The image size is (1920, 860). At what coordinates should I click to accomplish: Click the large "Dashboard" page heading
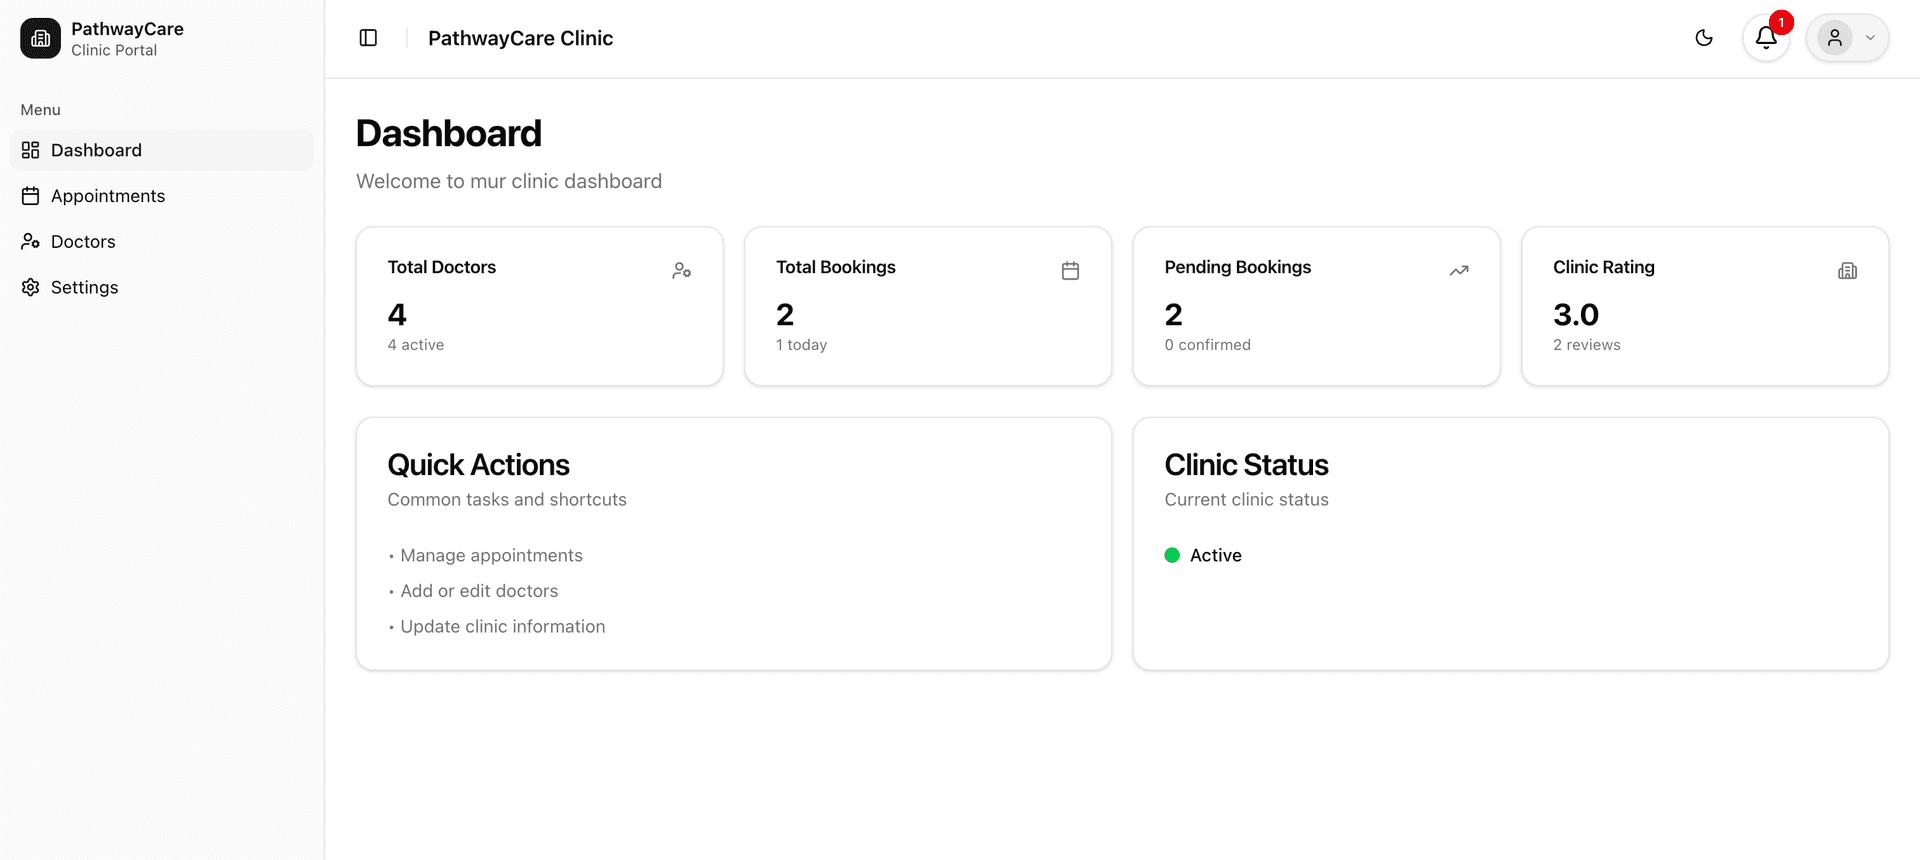449,133
